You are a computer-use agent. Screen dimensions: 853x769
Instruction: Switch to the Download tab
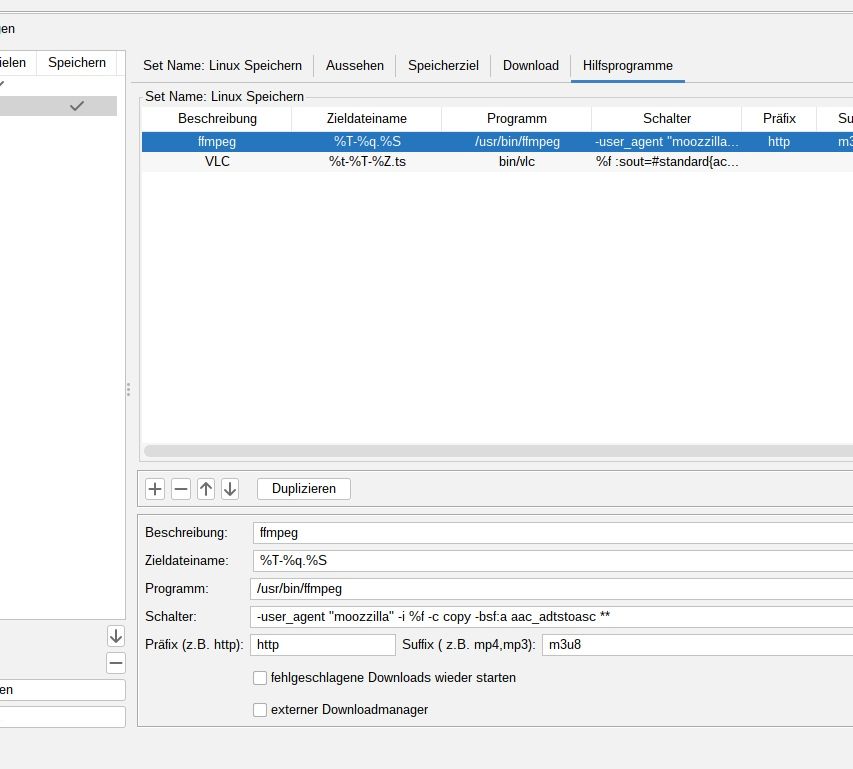(x=530, y=66)
